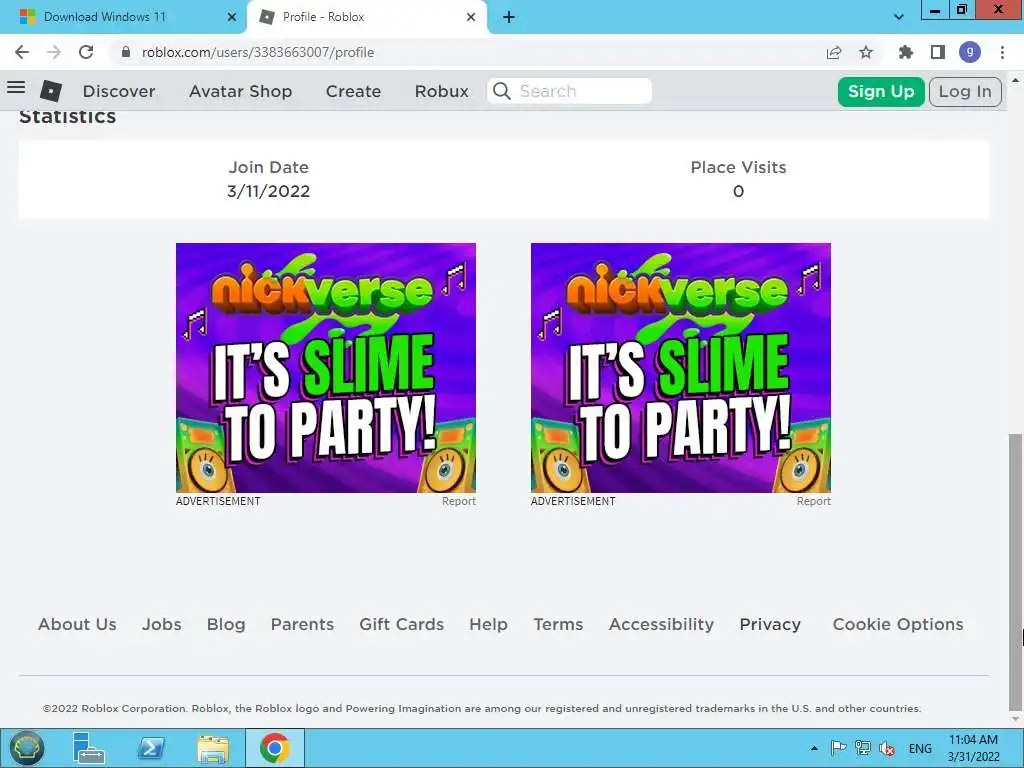Viewport: 1024px width, 768px height.
Task: Click the Join Date value 3/11/2022
Action: 268,191
